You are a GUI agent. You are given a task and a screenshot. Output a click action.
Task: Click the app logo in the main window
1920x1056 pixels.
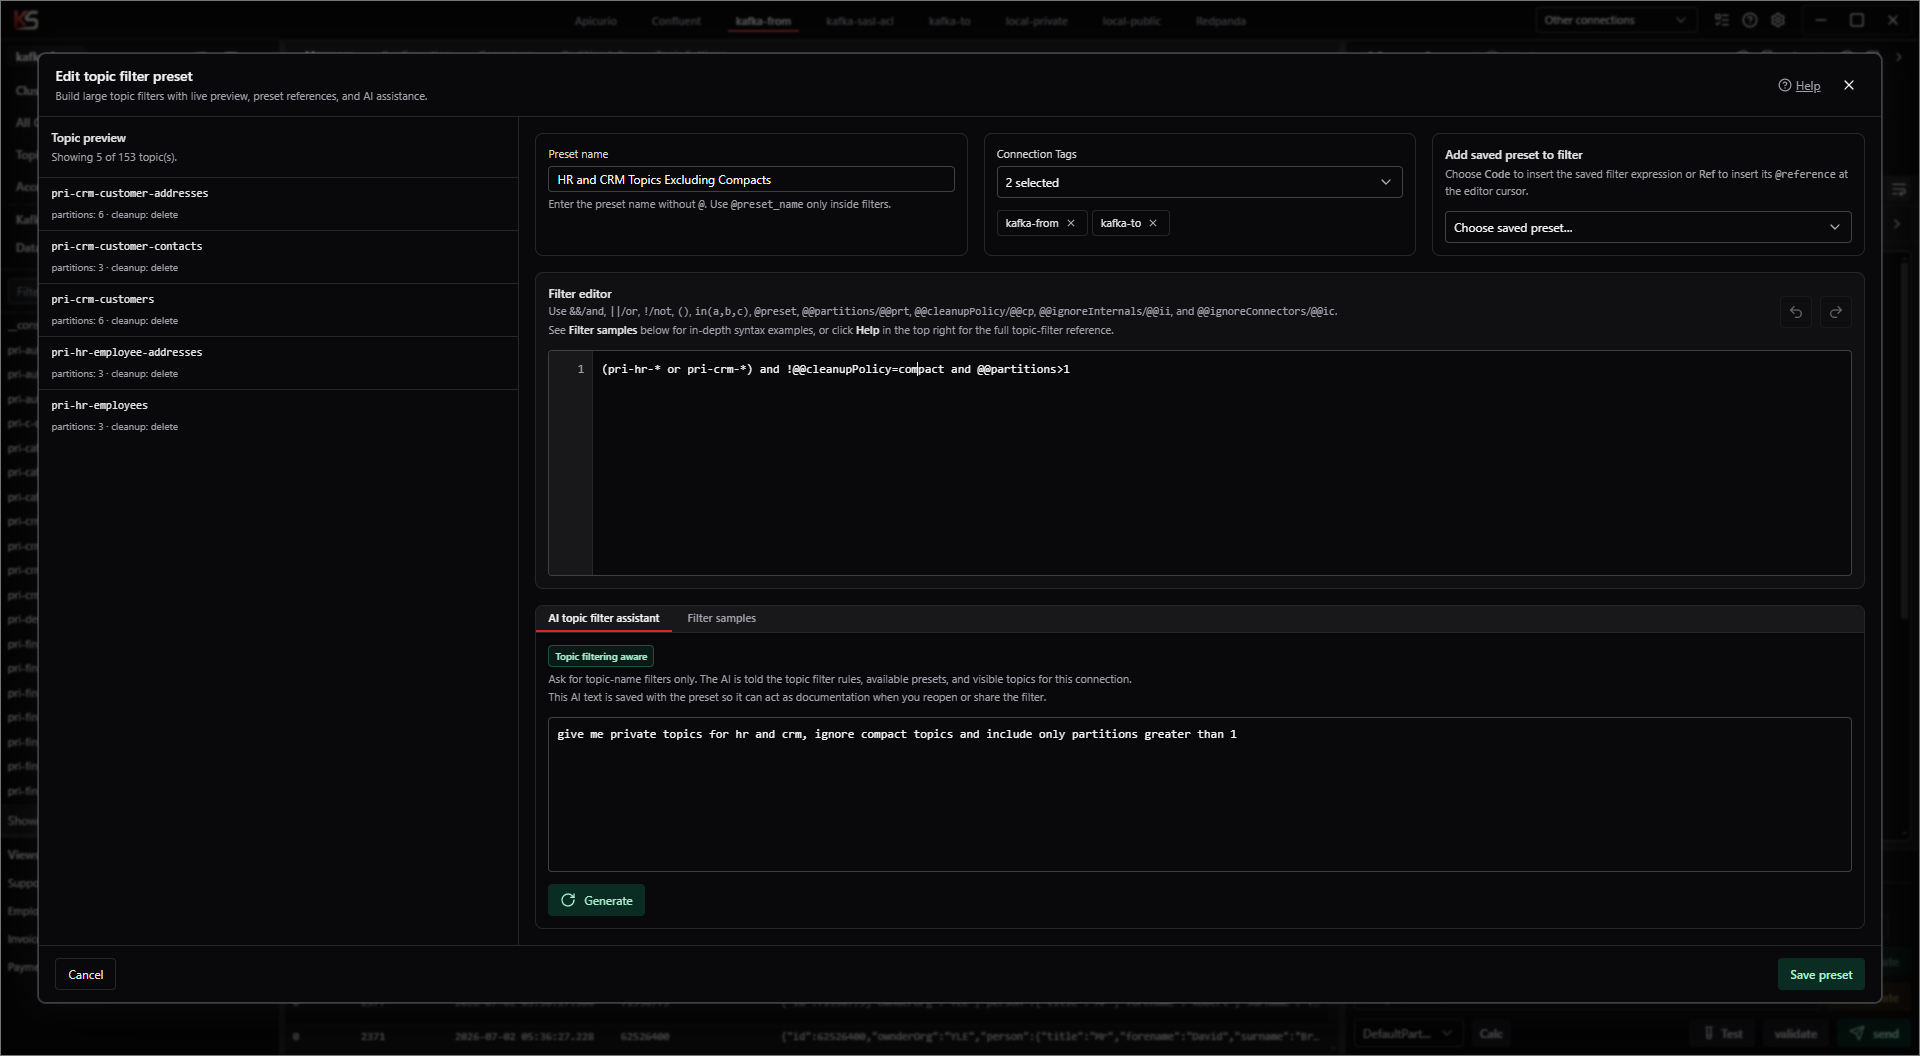(x=27, y=20)
